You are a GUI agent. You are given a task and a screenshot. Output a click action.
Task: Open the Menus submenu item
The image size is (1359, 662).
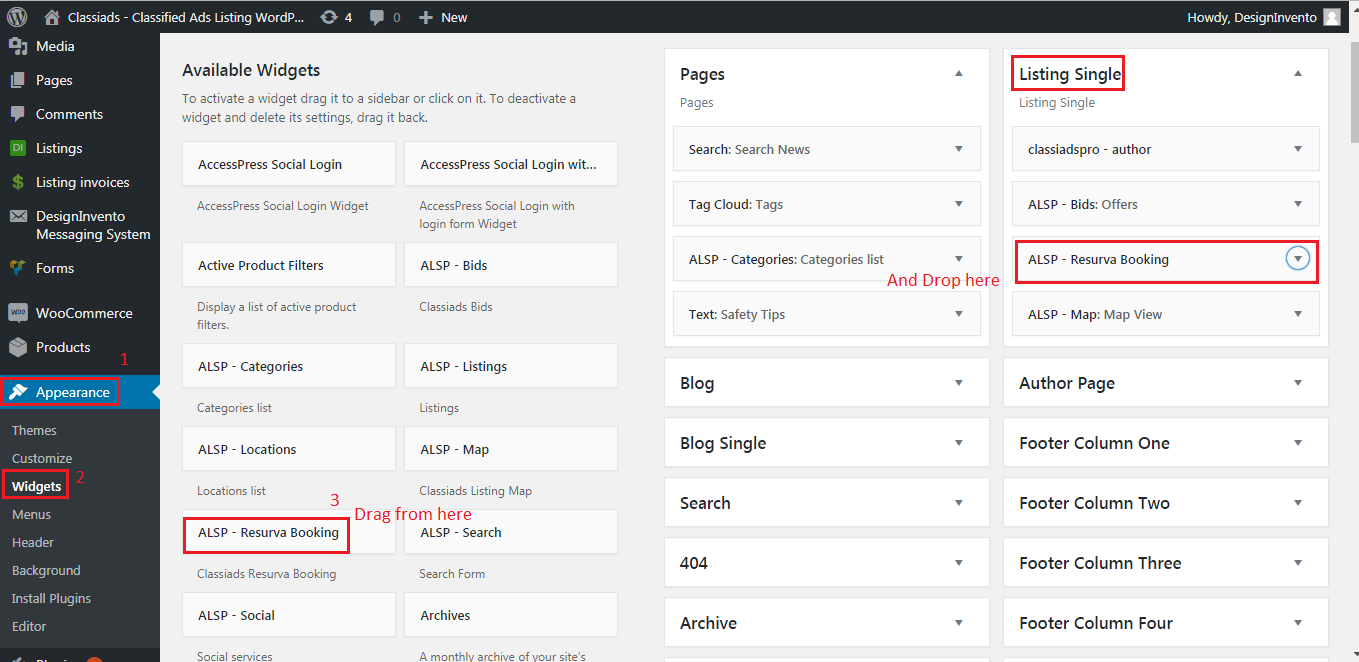(31, 514)
